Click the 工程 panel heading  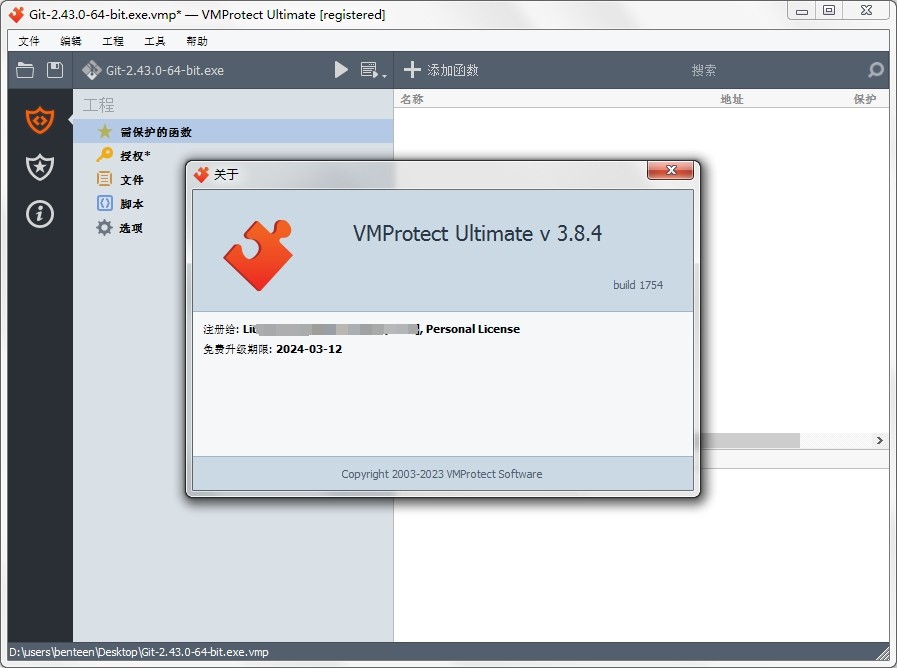coord(98,105)
